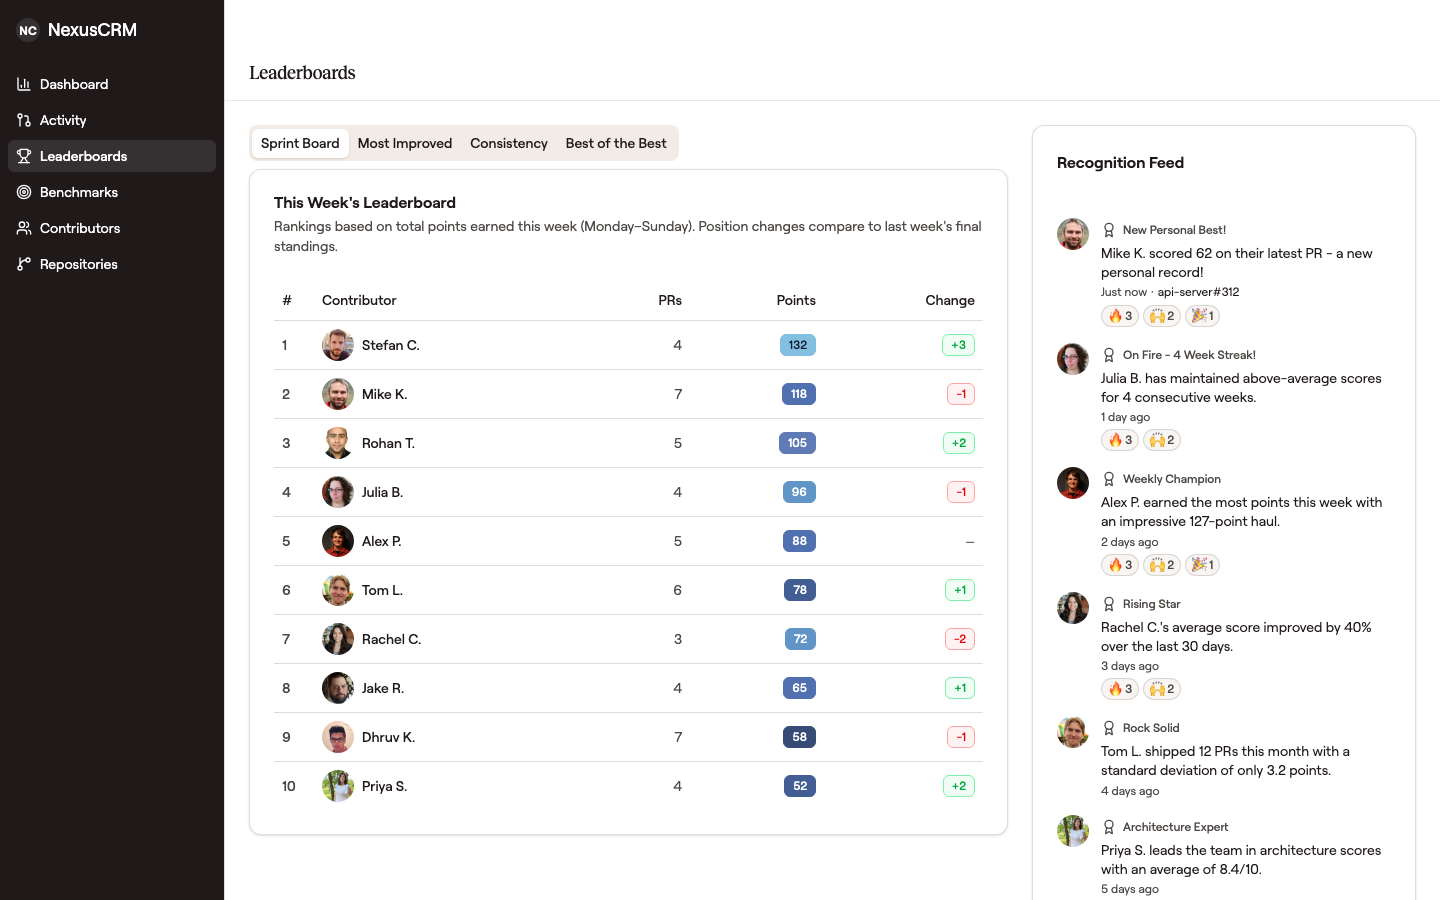Image resolution: width=1440 pixels, height=900 pixels.
Task: Click contributor name Julia B. in table
Action: (x=382, y=492)
